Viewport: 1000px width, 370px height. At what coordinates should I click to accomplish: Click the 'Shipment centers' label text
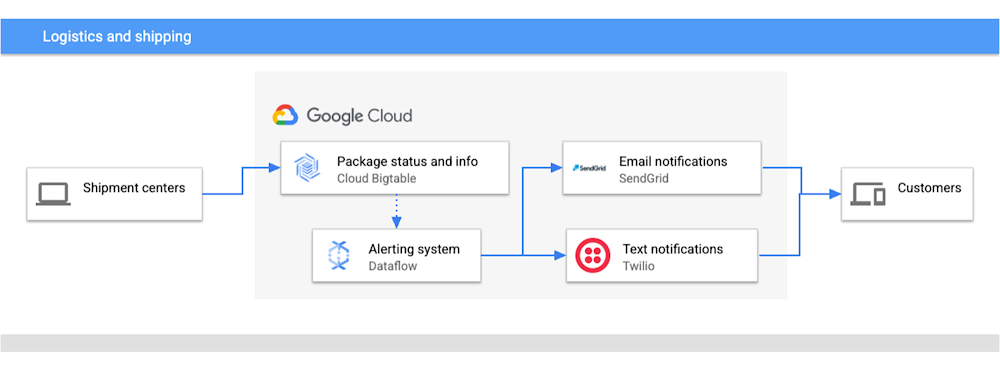coord(134,188)
